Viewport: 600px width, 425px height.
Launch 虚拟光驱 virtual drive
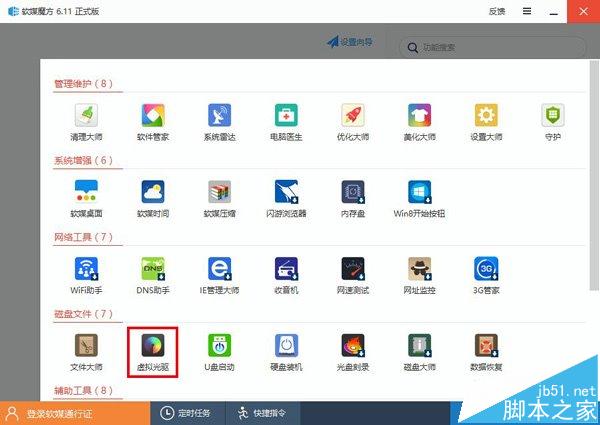tap(153, 353)
